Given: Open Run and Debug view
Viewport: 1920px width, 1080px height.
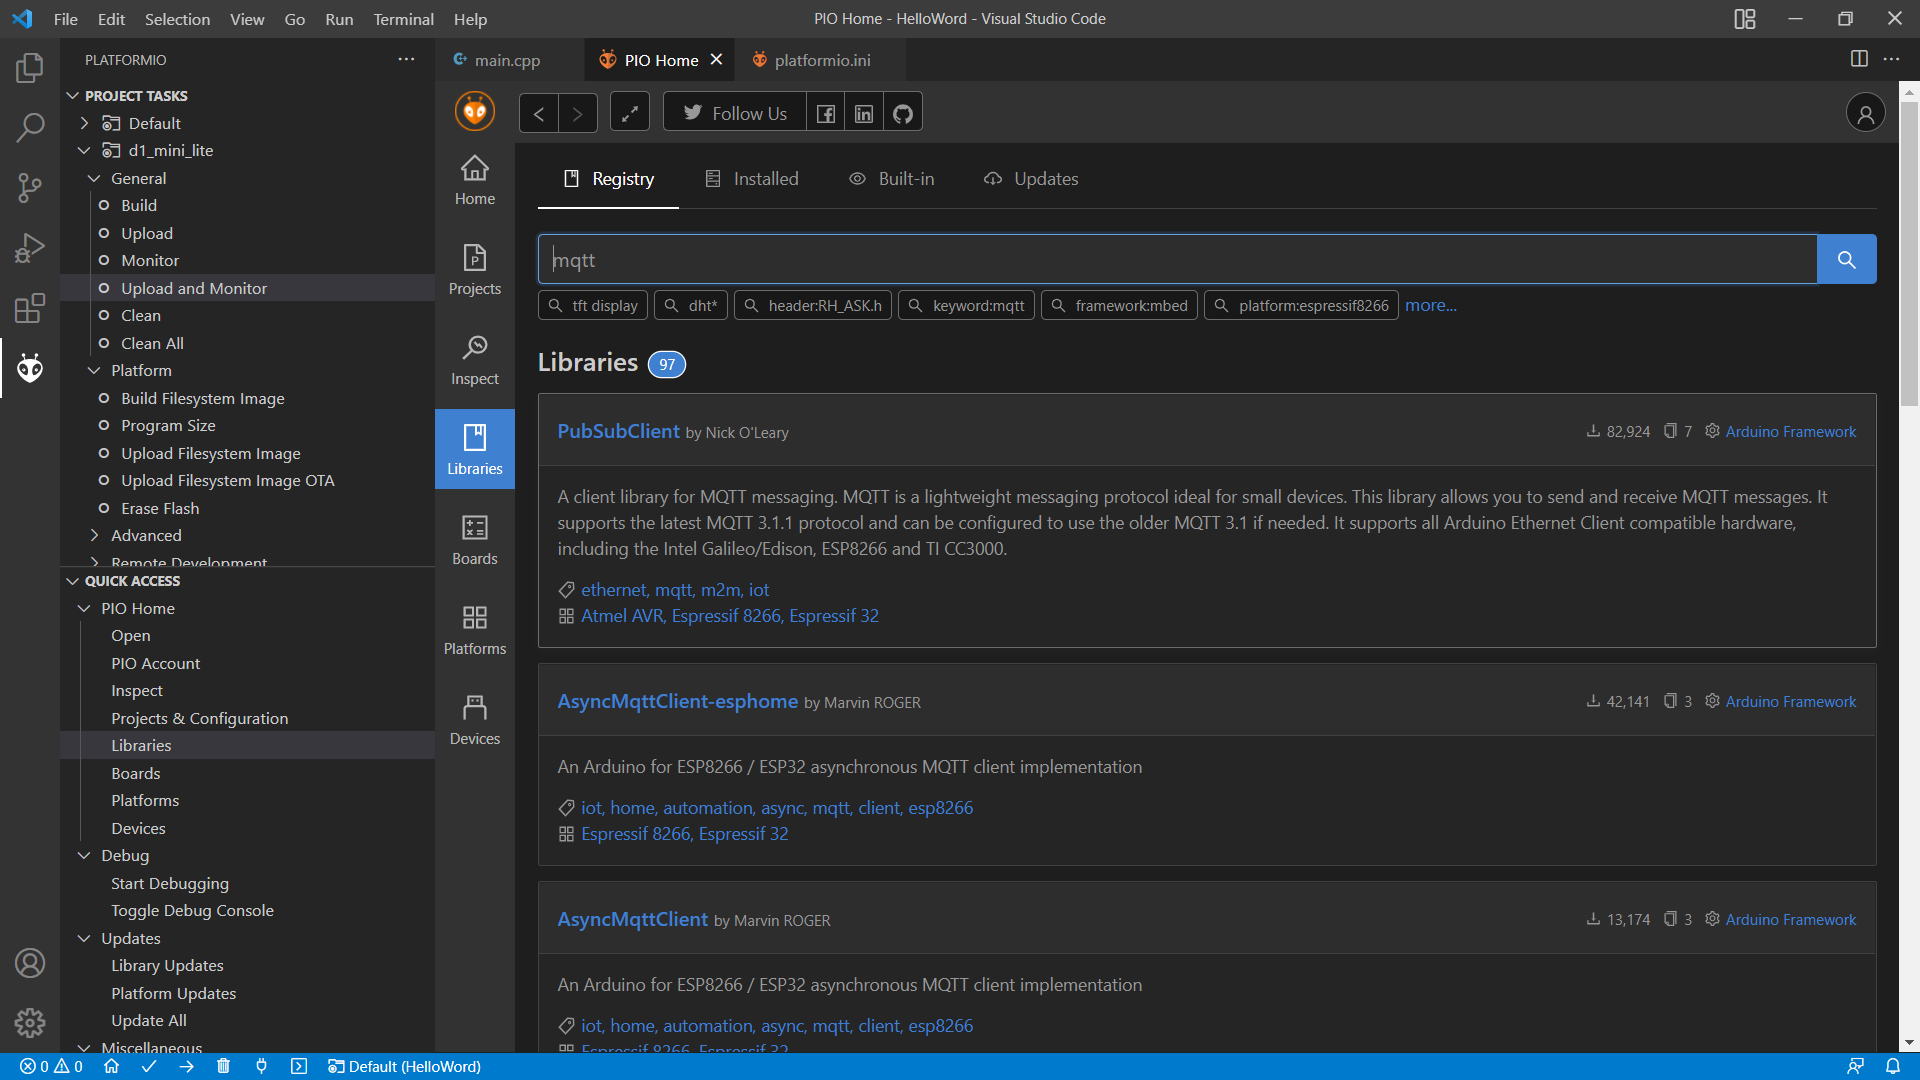Looking at the screenshot, I should click(x=30, y=247).
